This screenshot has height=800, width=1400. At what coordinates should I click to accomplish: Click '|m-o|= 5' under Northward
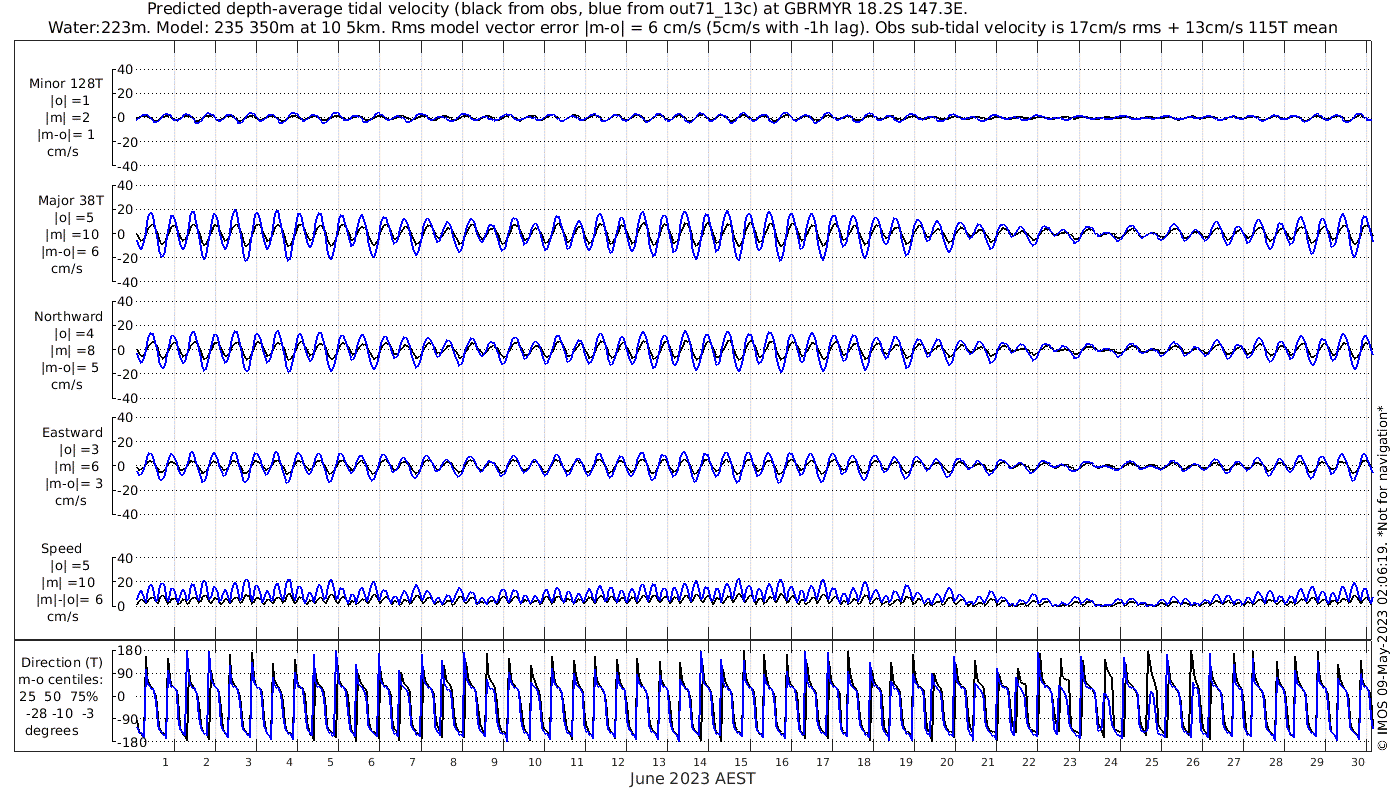tap(70, 367)
